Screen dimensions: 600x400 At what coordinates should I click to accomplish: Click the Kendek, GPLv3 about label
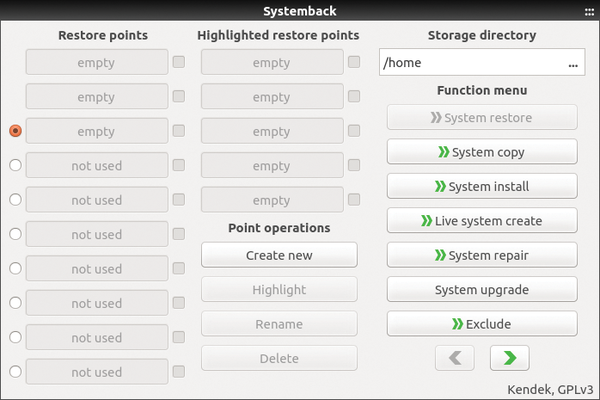[x=550, y=390]
